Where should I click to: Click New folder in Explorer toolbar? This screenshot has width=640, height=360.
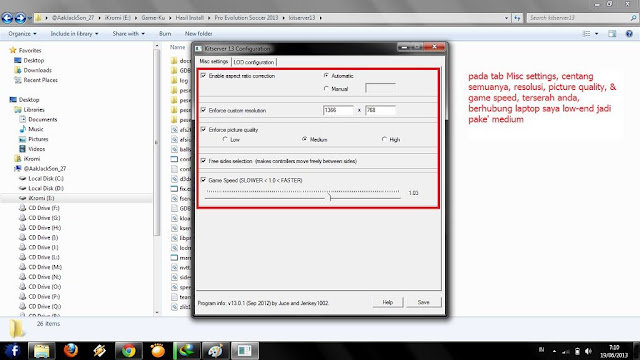(198, 33)
